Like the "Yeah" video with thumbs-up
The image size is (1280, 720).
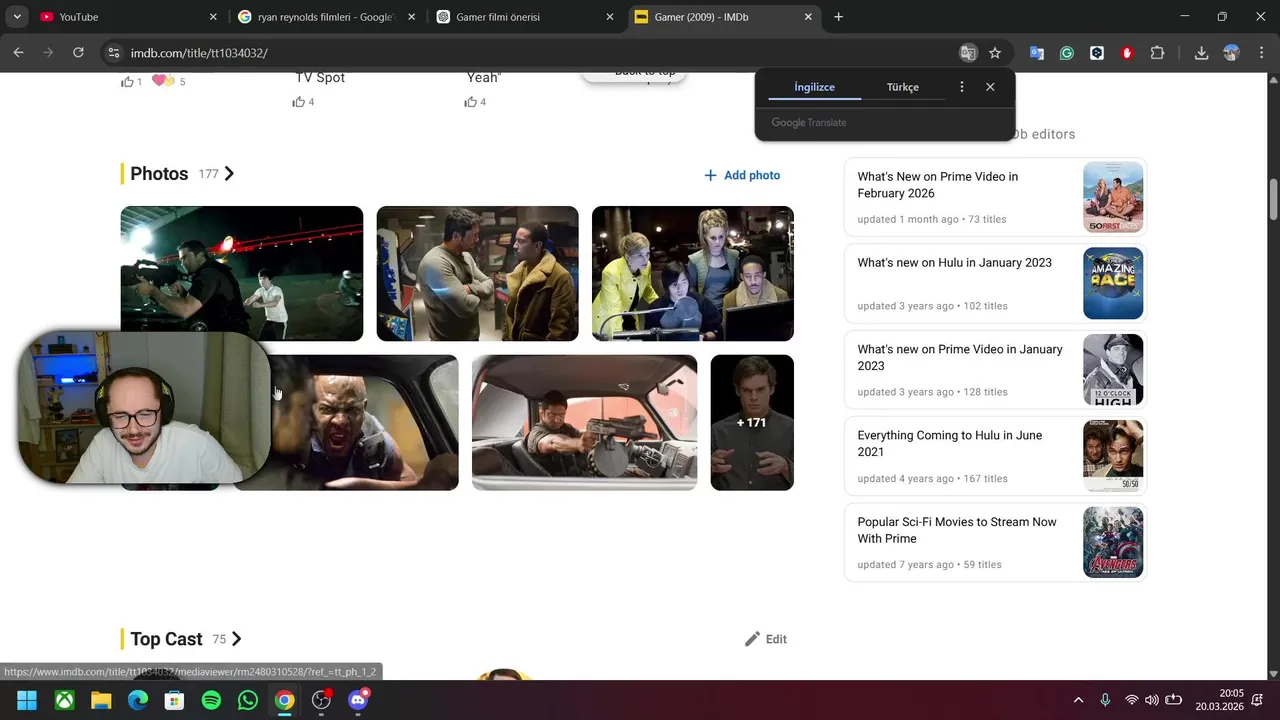[470, 102]
